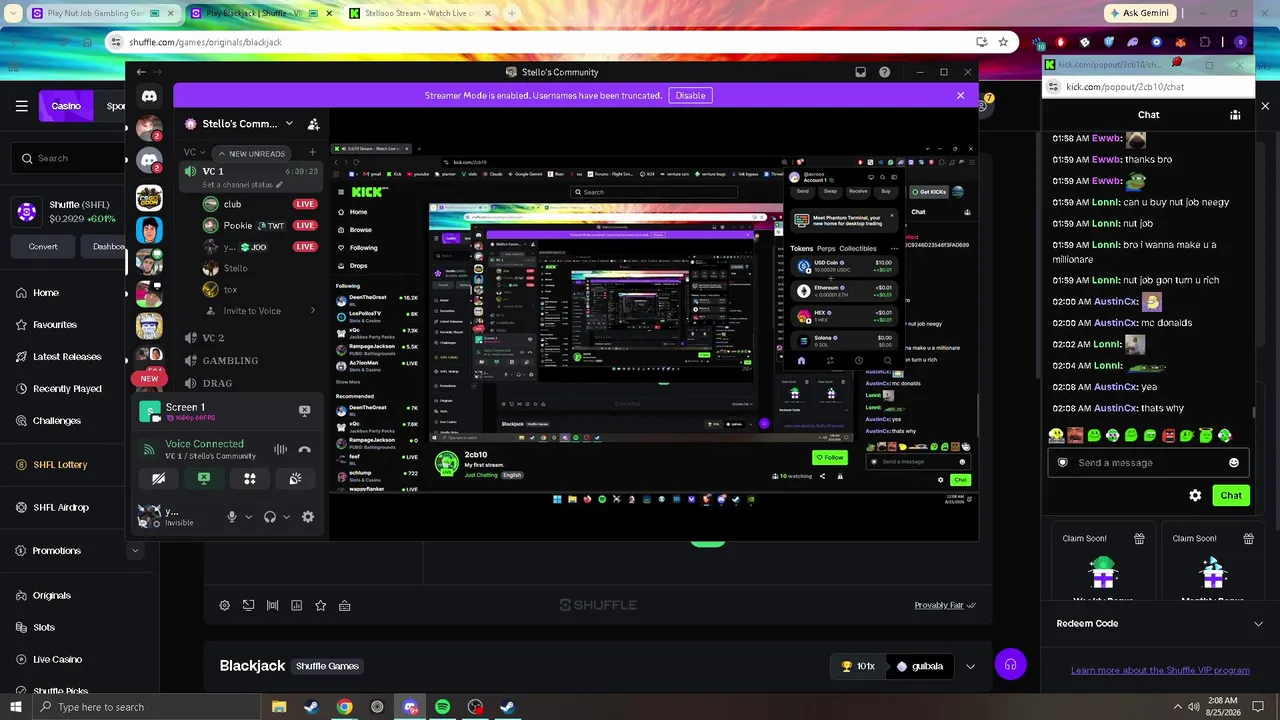The height and width of the screenshot is (720, 1280).
Task: Open emoji picker in Kick message box
Action: (x=1234, y=463)
